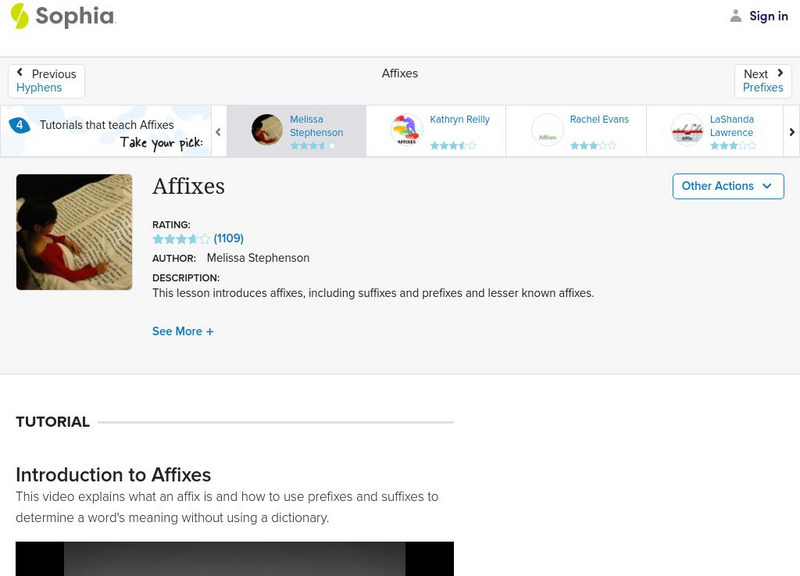Viewport: 800px width, 576px height.
Task: Click the rating count (1109)
Action: click(x=229, y=238)
